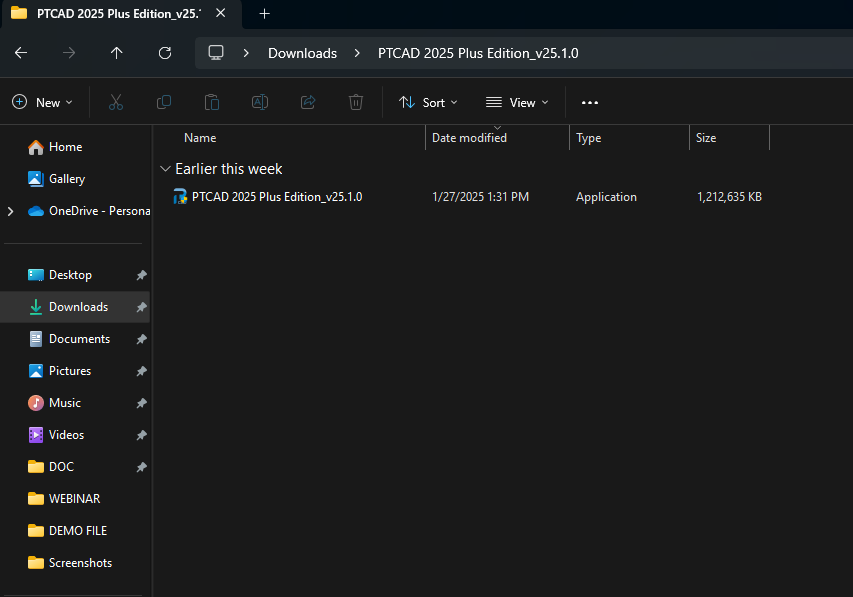853x597 pixels.
Task: Click the Application type cell
Action: pyautogui.click(x=606, y=196)
